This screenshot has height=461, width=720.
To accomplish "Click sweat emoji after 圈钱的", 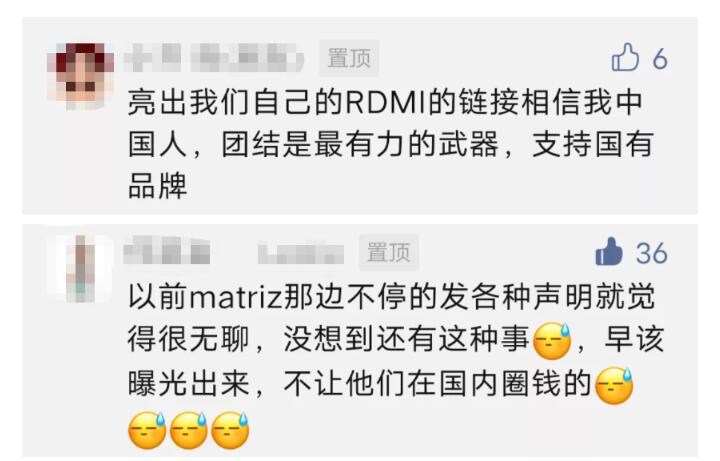I will point(614,386).
